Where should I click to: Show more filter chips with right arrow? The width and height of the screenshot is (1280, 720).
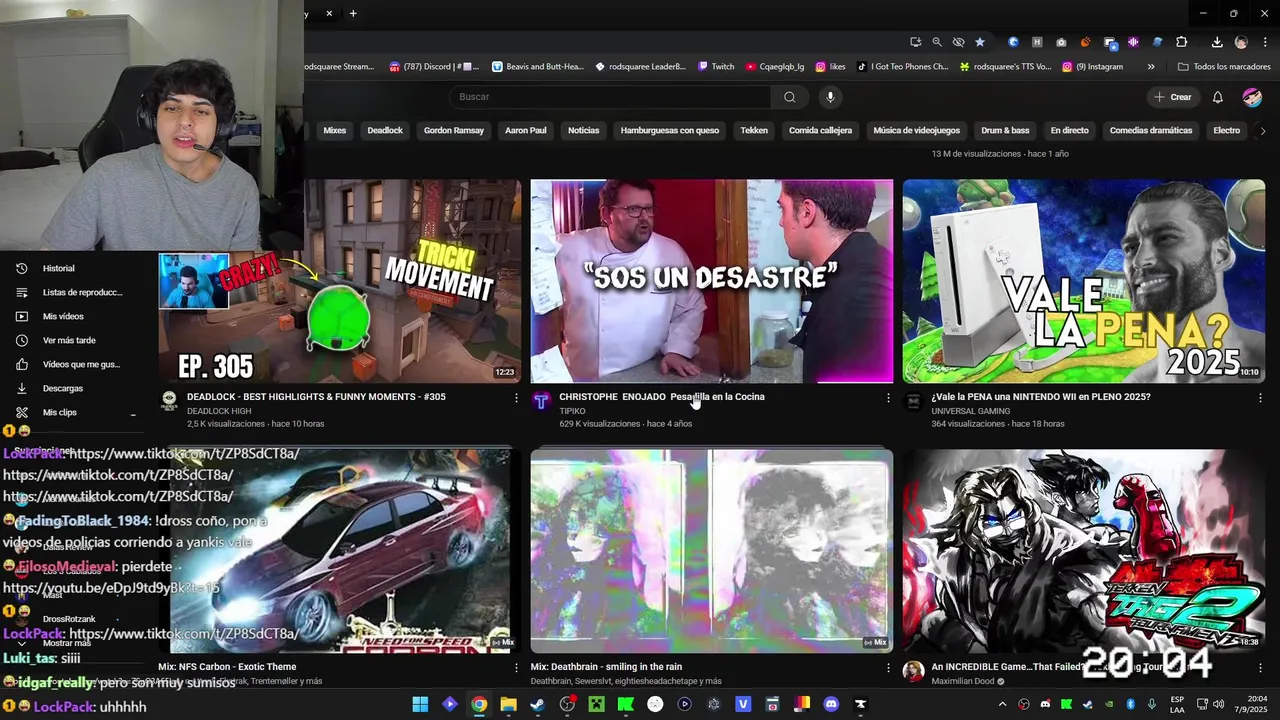pyautogui.click(x=1262, y=130)
